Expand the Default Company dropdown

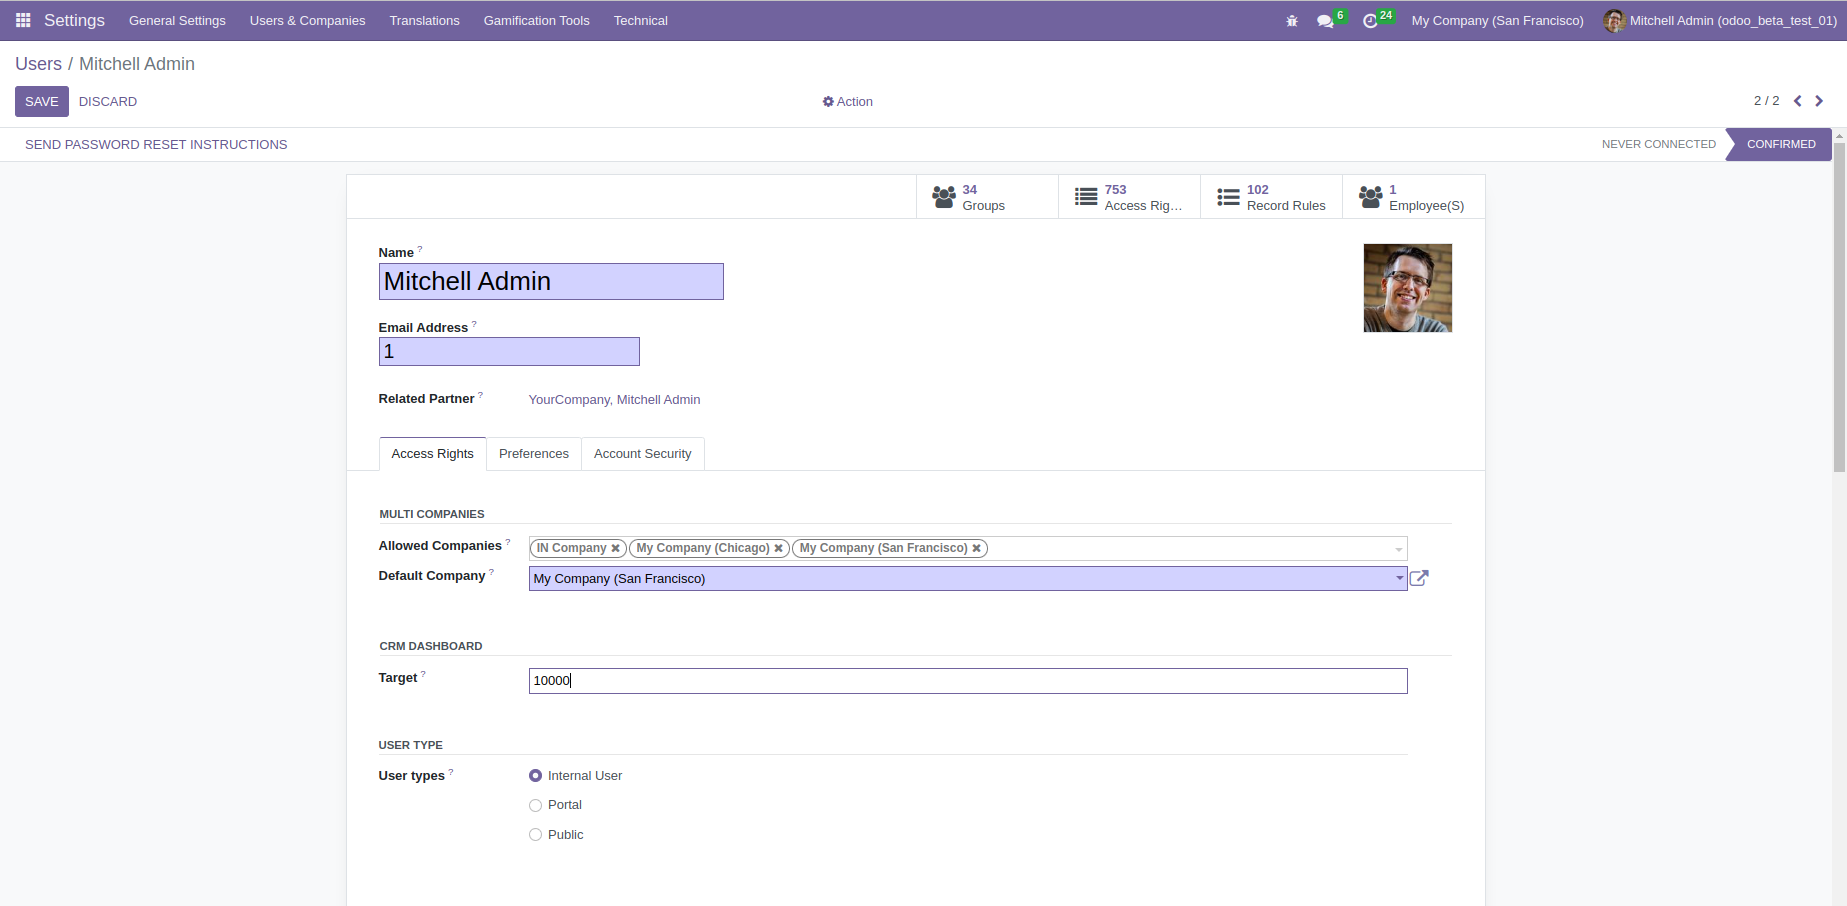point(1399,578)
